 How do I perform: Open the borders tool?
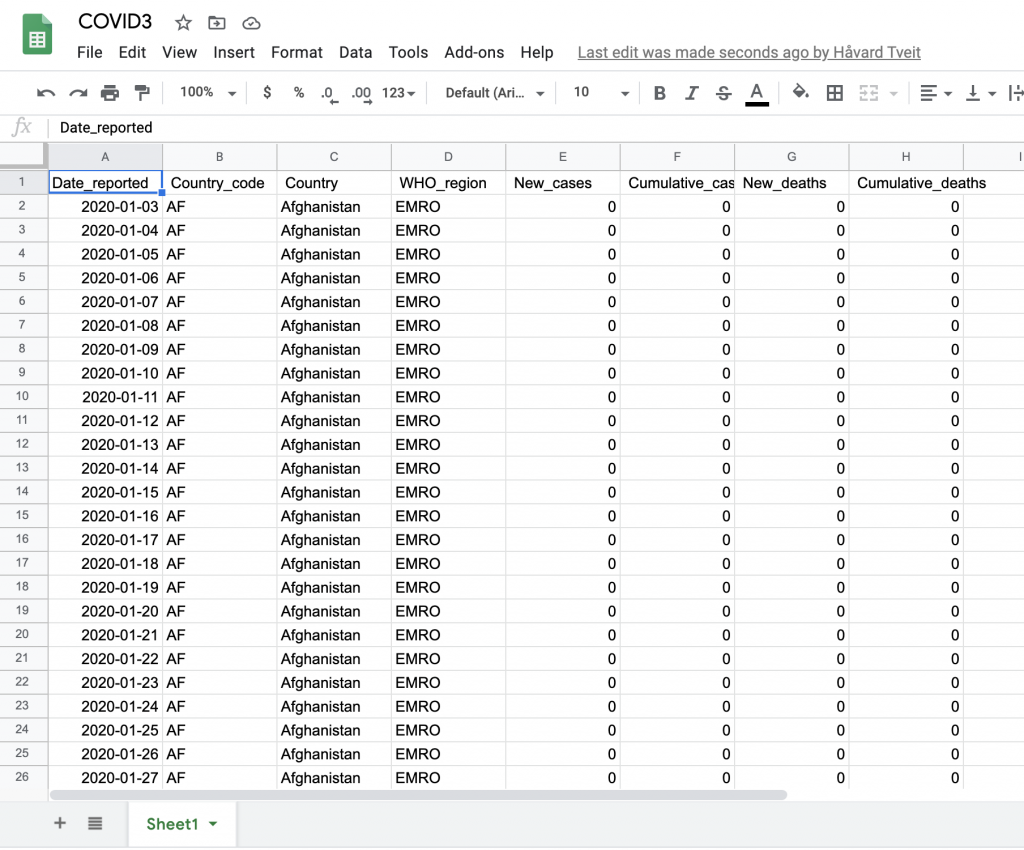pos(835,93)
